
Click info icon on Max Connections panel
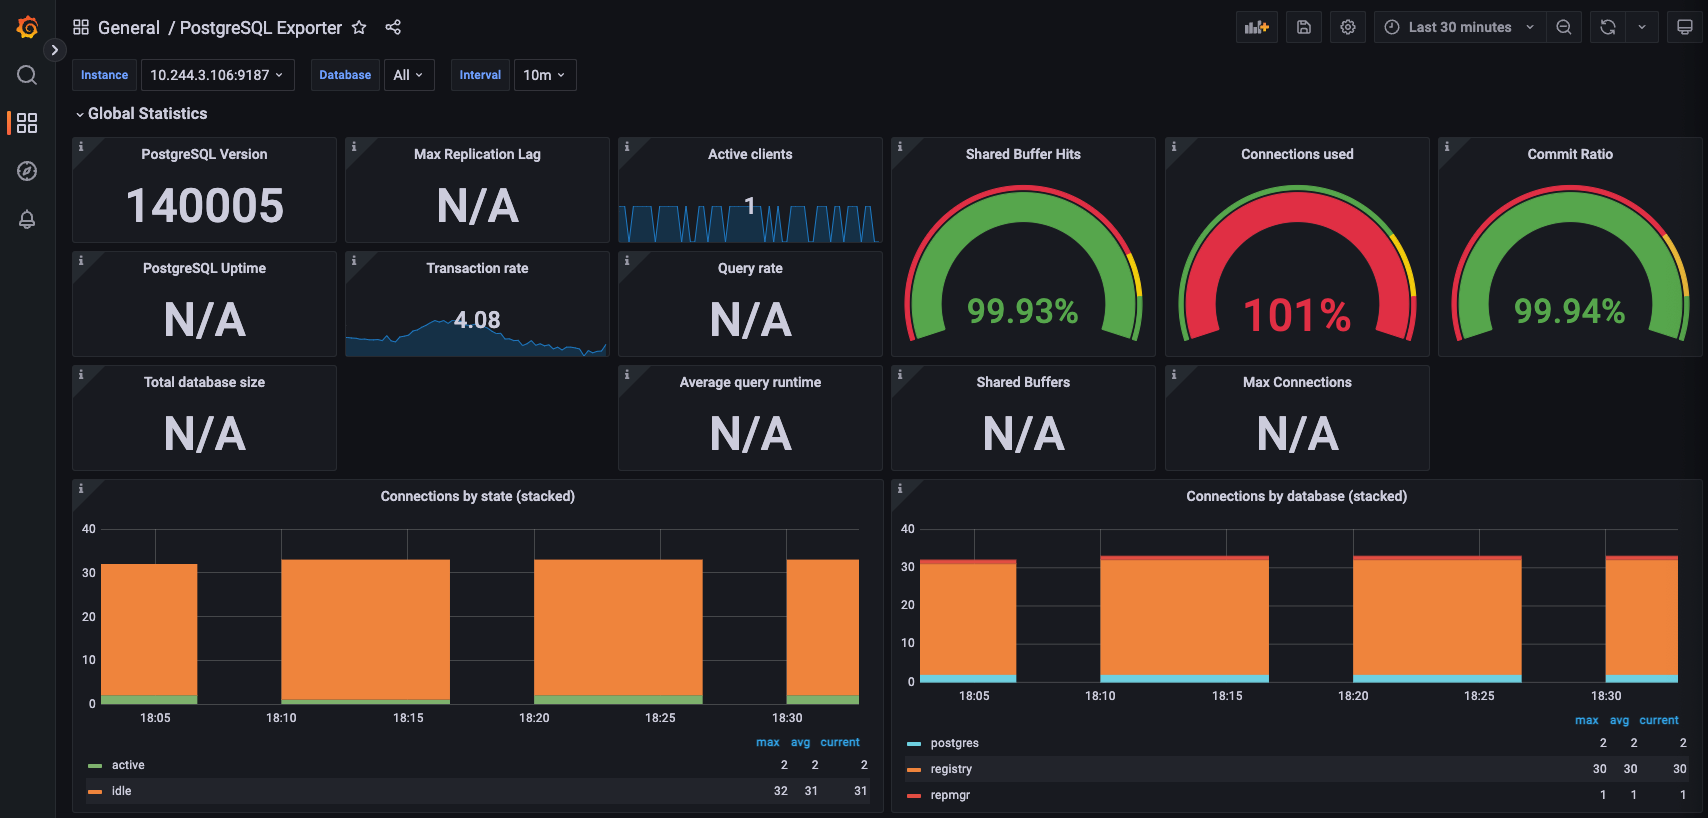coord(1174,374)
